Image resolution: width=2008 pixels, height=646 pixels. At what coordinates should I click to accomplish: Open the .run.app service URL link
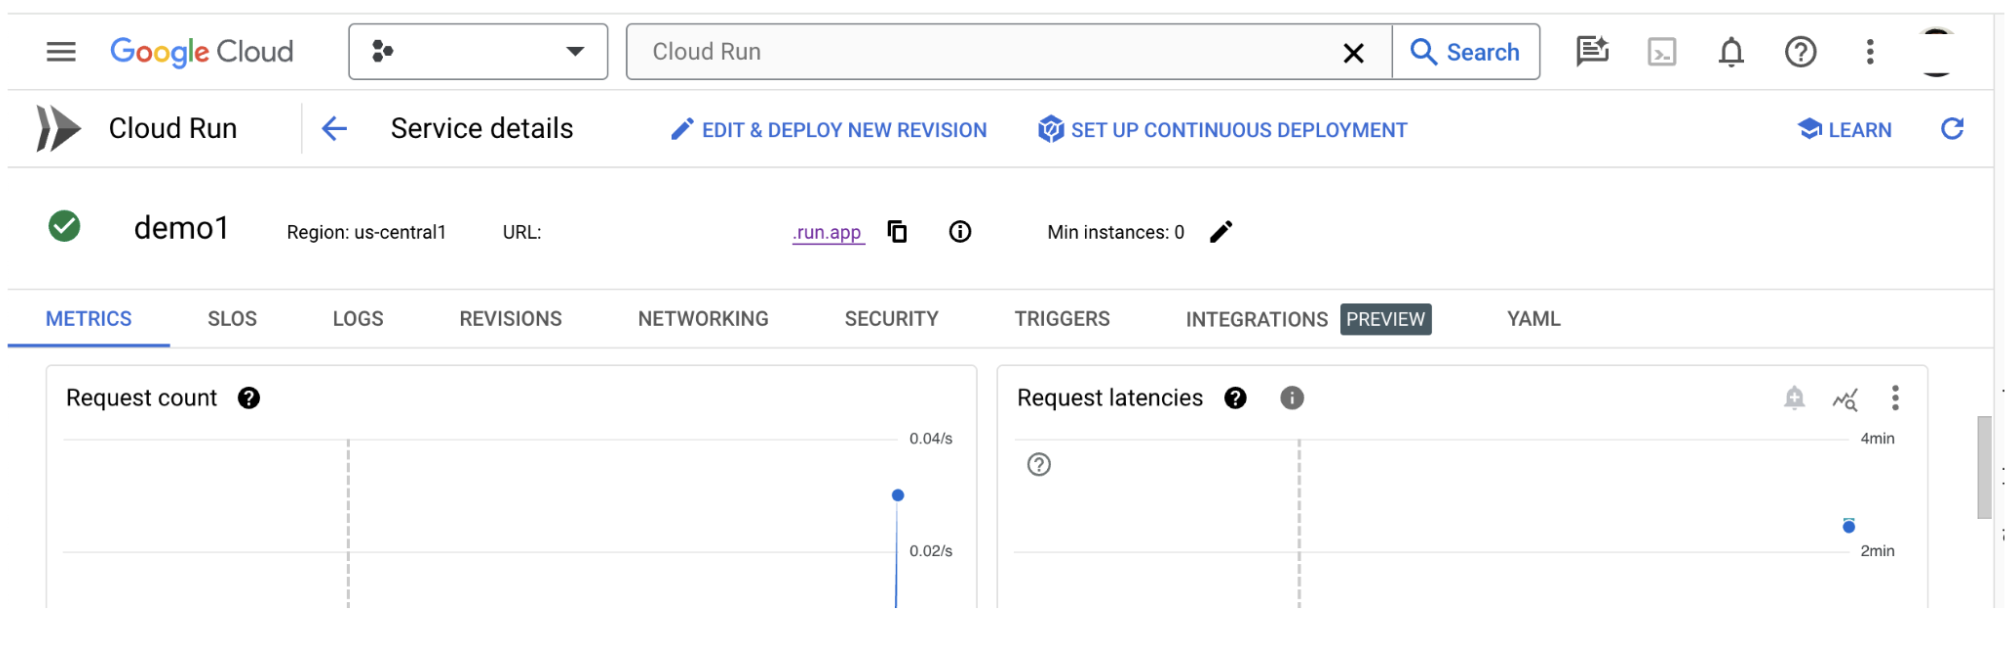pyautogui.click(x=828, y=233)
